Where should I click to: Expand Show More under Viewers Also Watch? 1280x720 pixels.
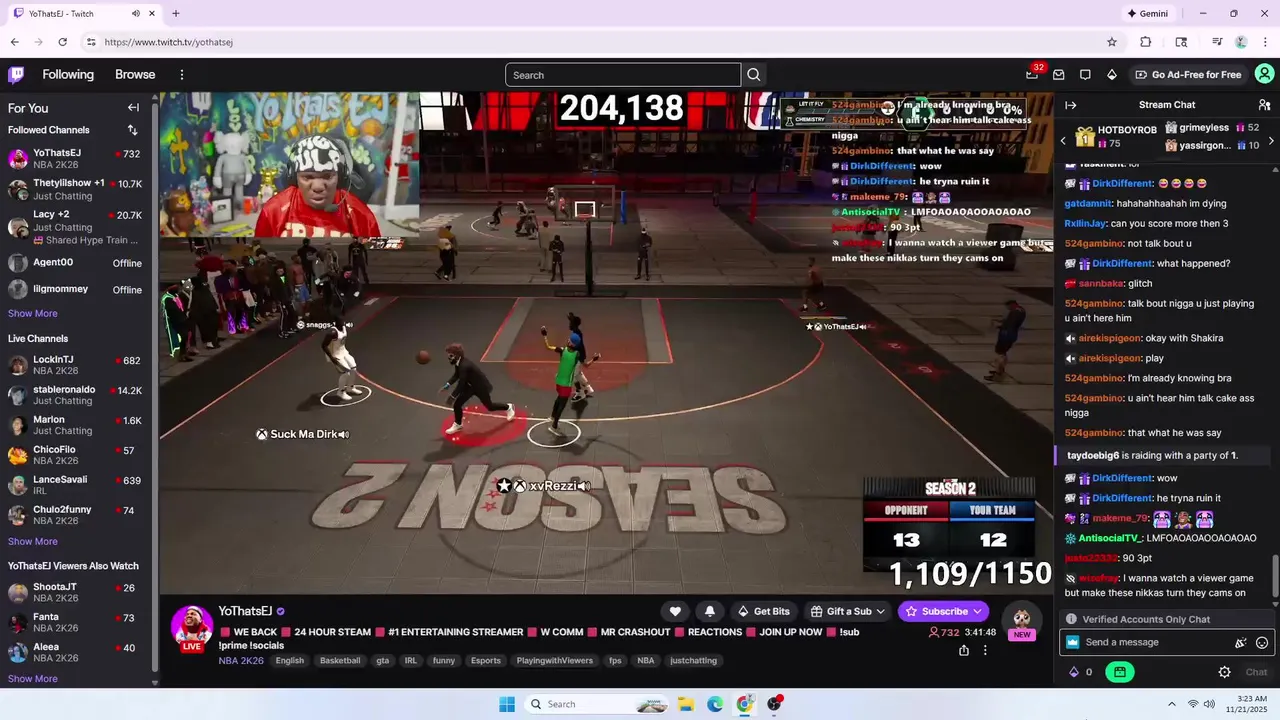tap(33, 678)
